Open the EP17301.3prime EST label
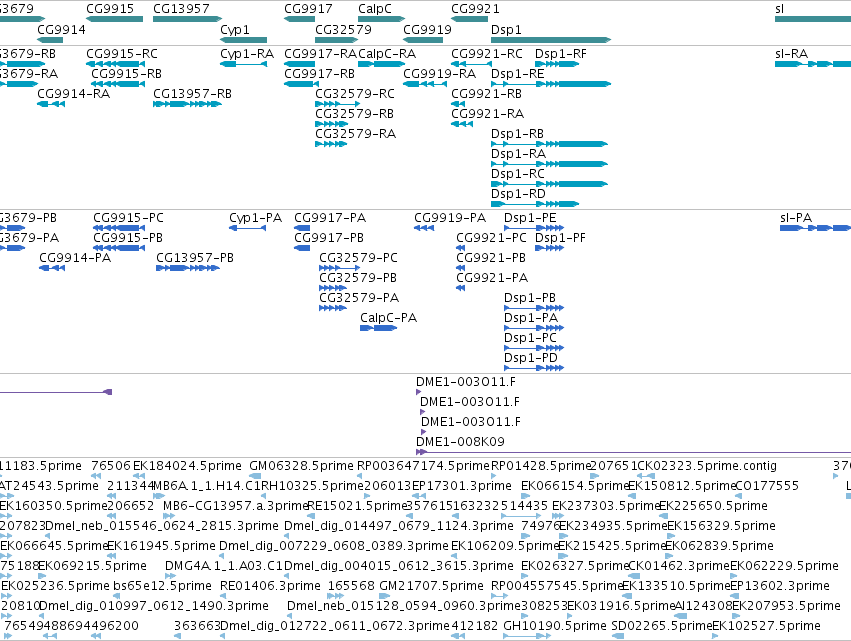 coord(462,486)
